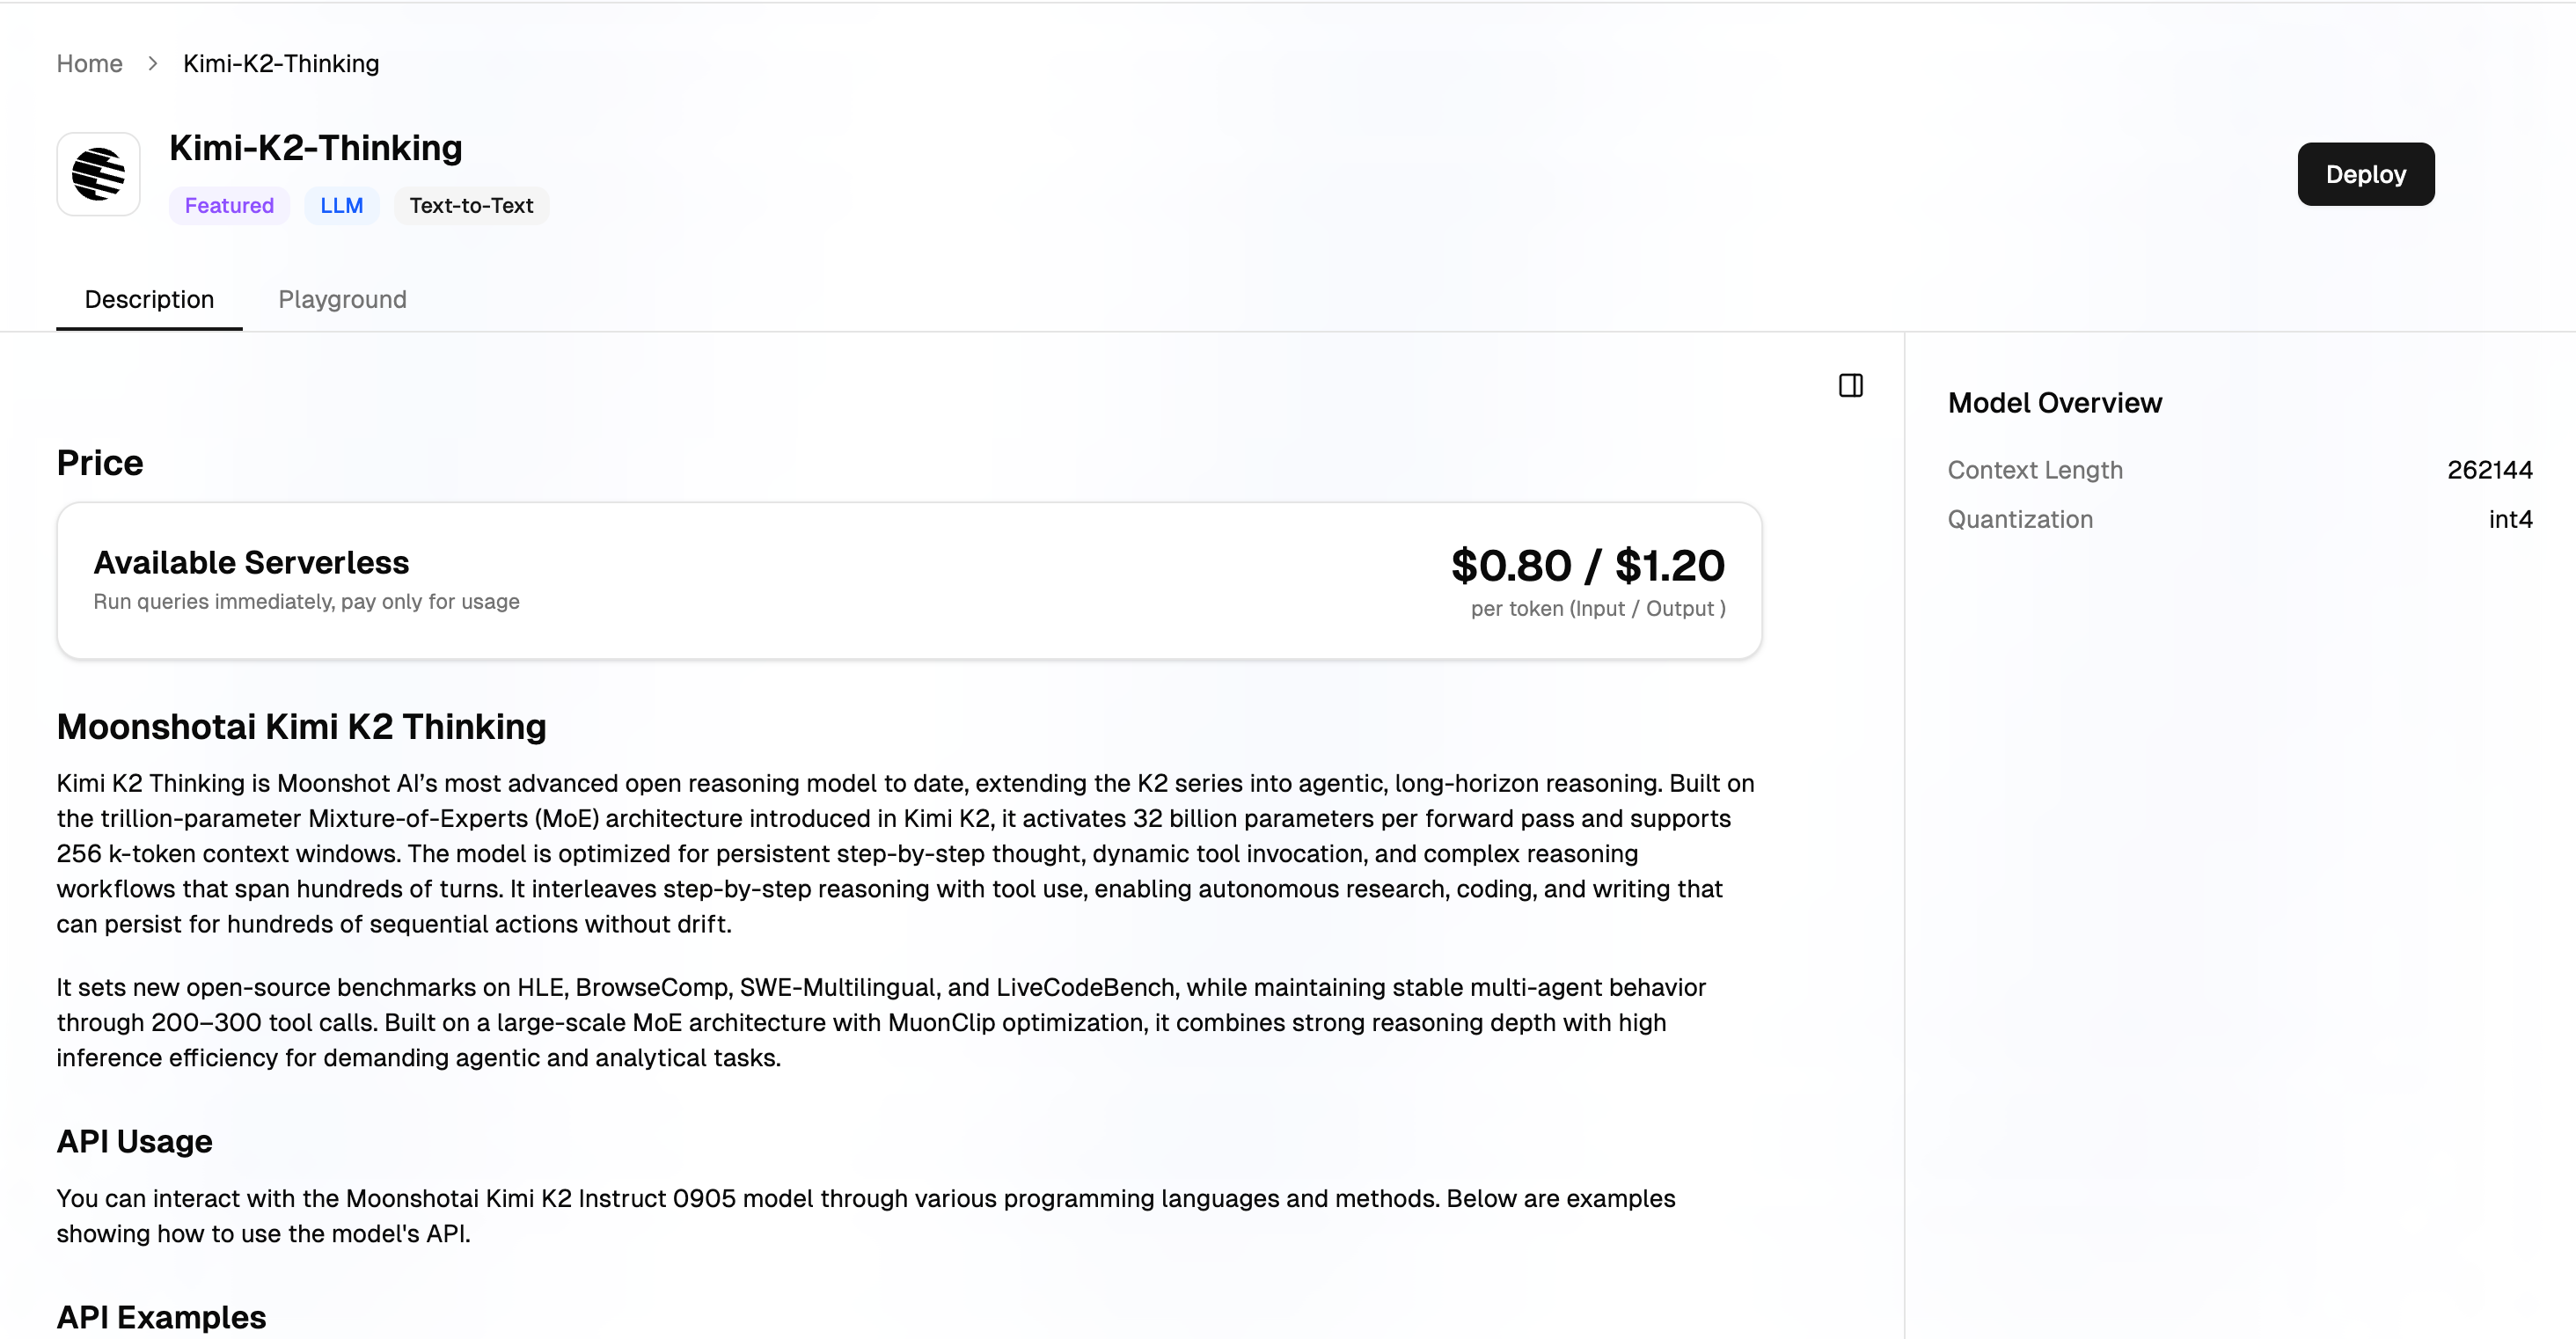Select the Available Serverless pricing card
The width and height of the screenshot is (2576, 1339).
(909, 580)
